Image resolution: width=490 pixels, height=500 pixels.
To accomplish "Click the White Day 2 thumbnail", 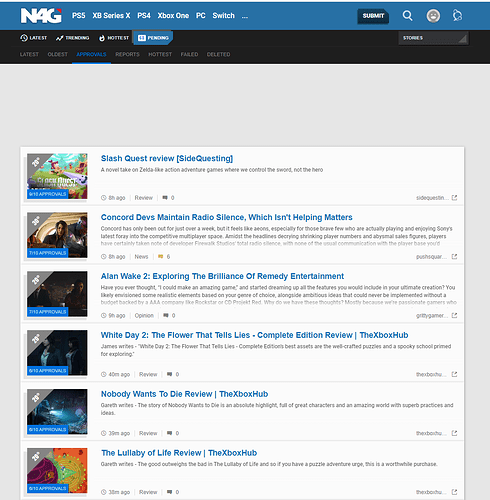I will click(57, 353).
